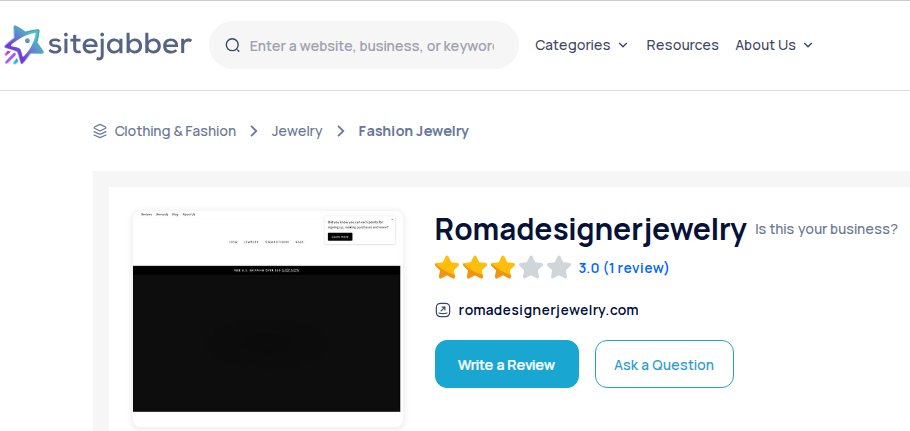Click the Write a Review button
The height and width of the screenshot is (431, 910).
pos(507,364)
